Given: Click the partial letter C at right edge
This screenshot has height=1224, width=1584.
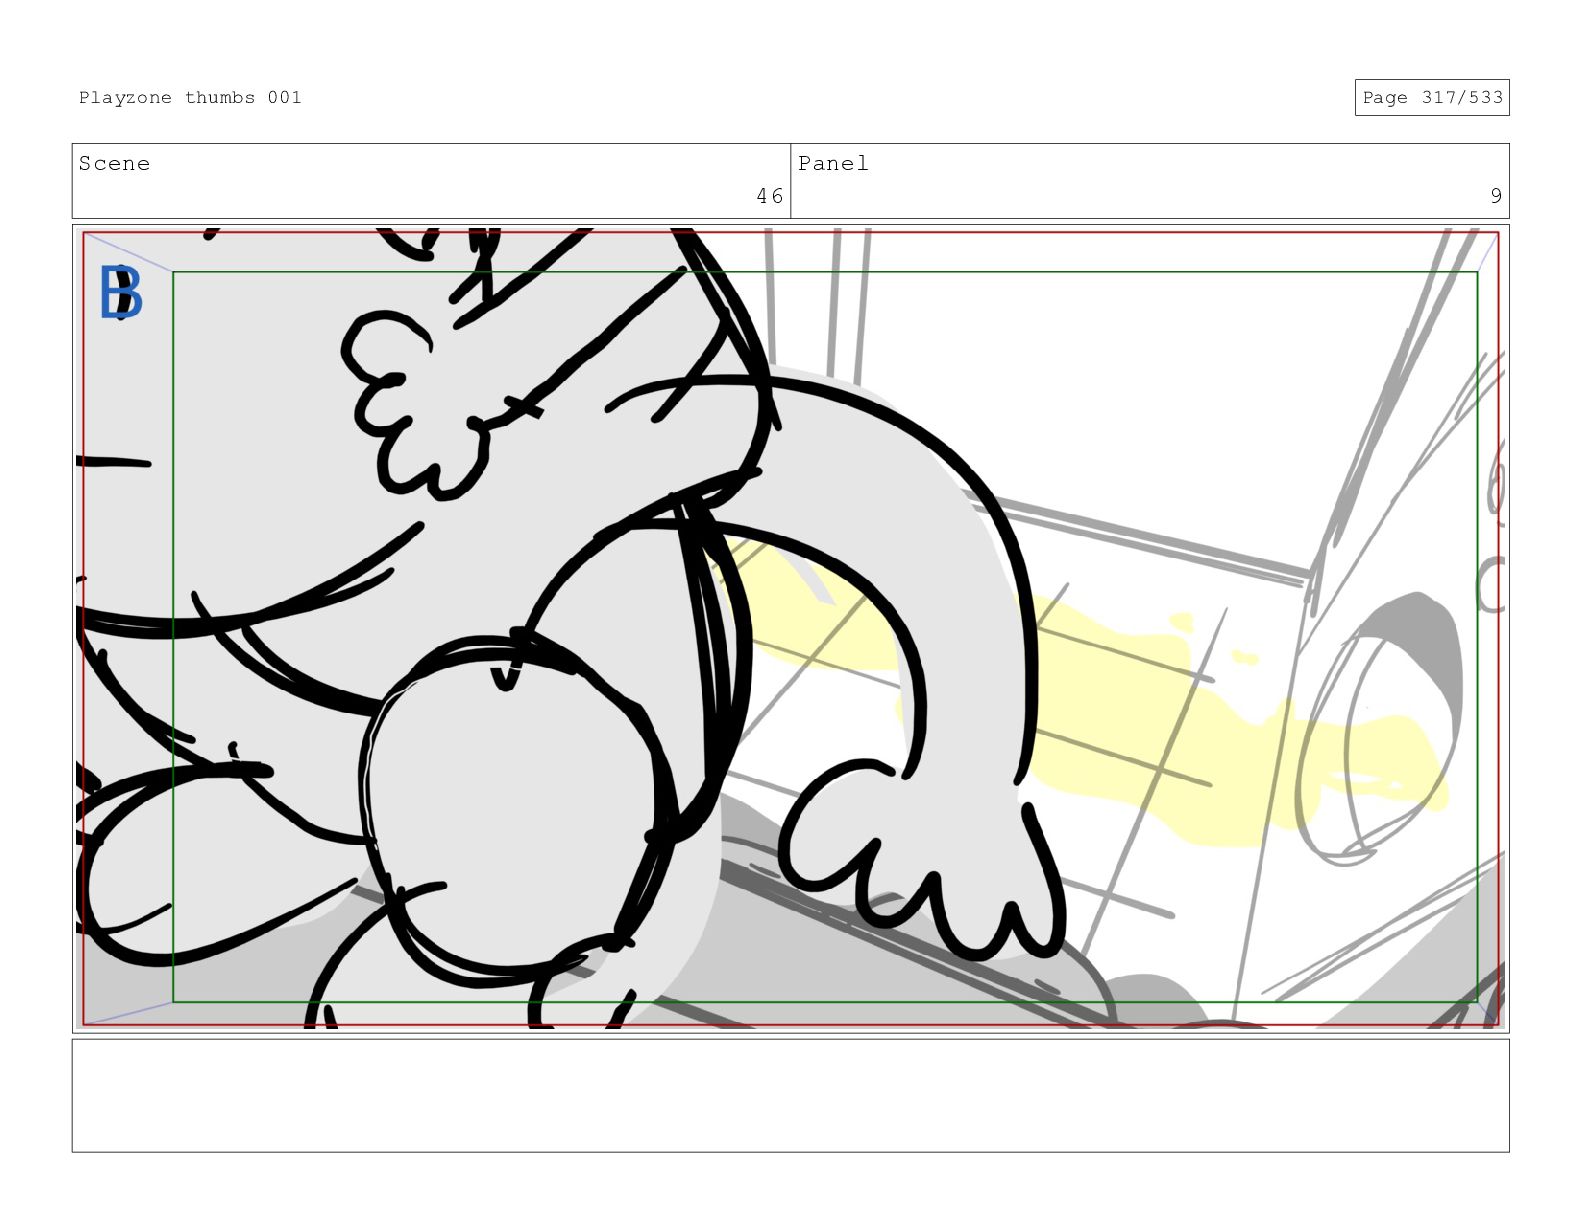Looking at the screenshot, I should tap(1490, 585).
